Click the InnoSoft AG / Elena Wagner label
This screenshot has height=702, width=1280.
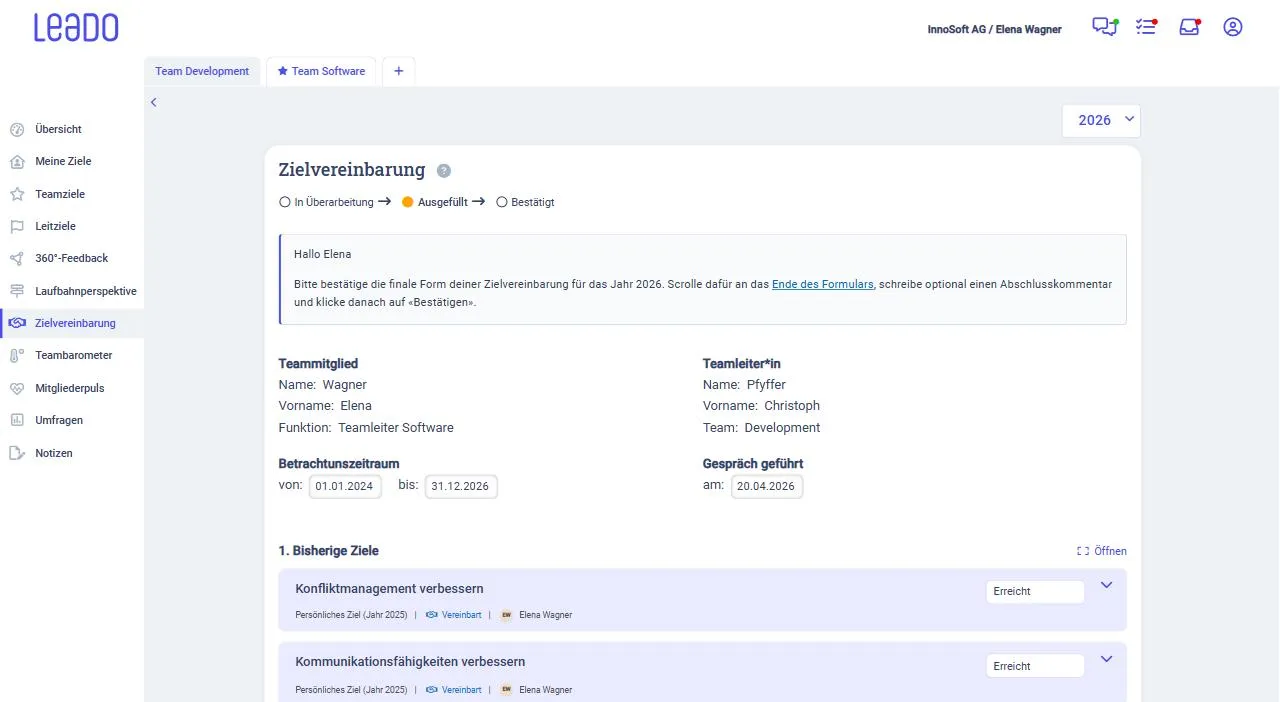click(x=995, y=29)
